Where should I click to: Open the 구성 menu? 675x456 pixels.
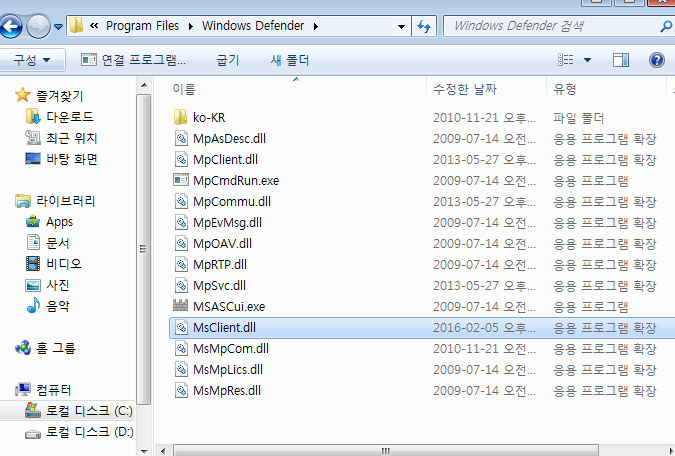point(32,59)
